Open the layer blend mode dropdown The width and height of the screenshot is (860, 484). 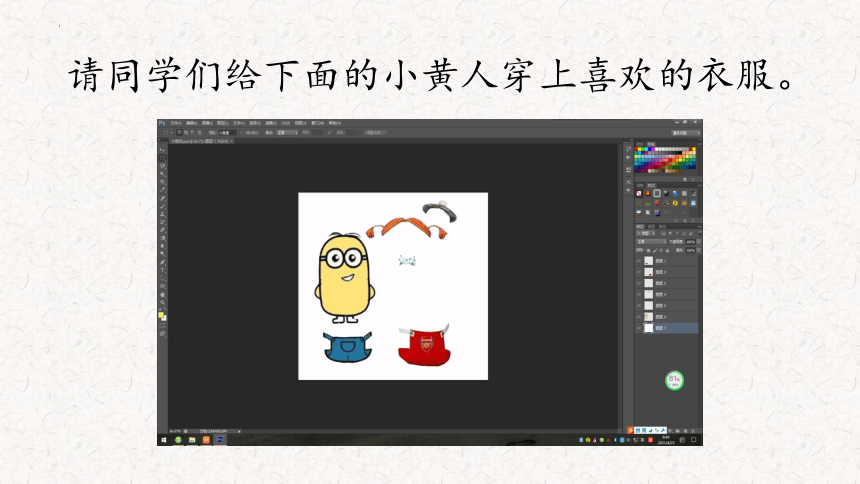coord(651,241)
